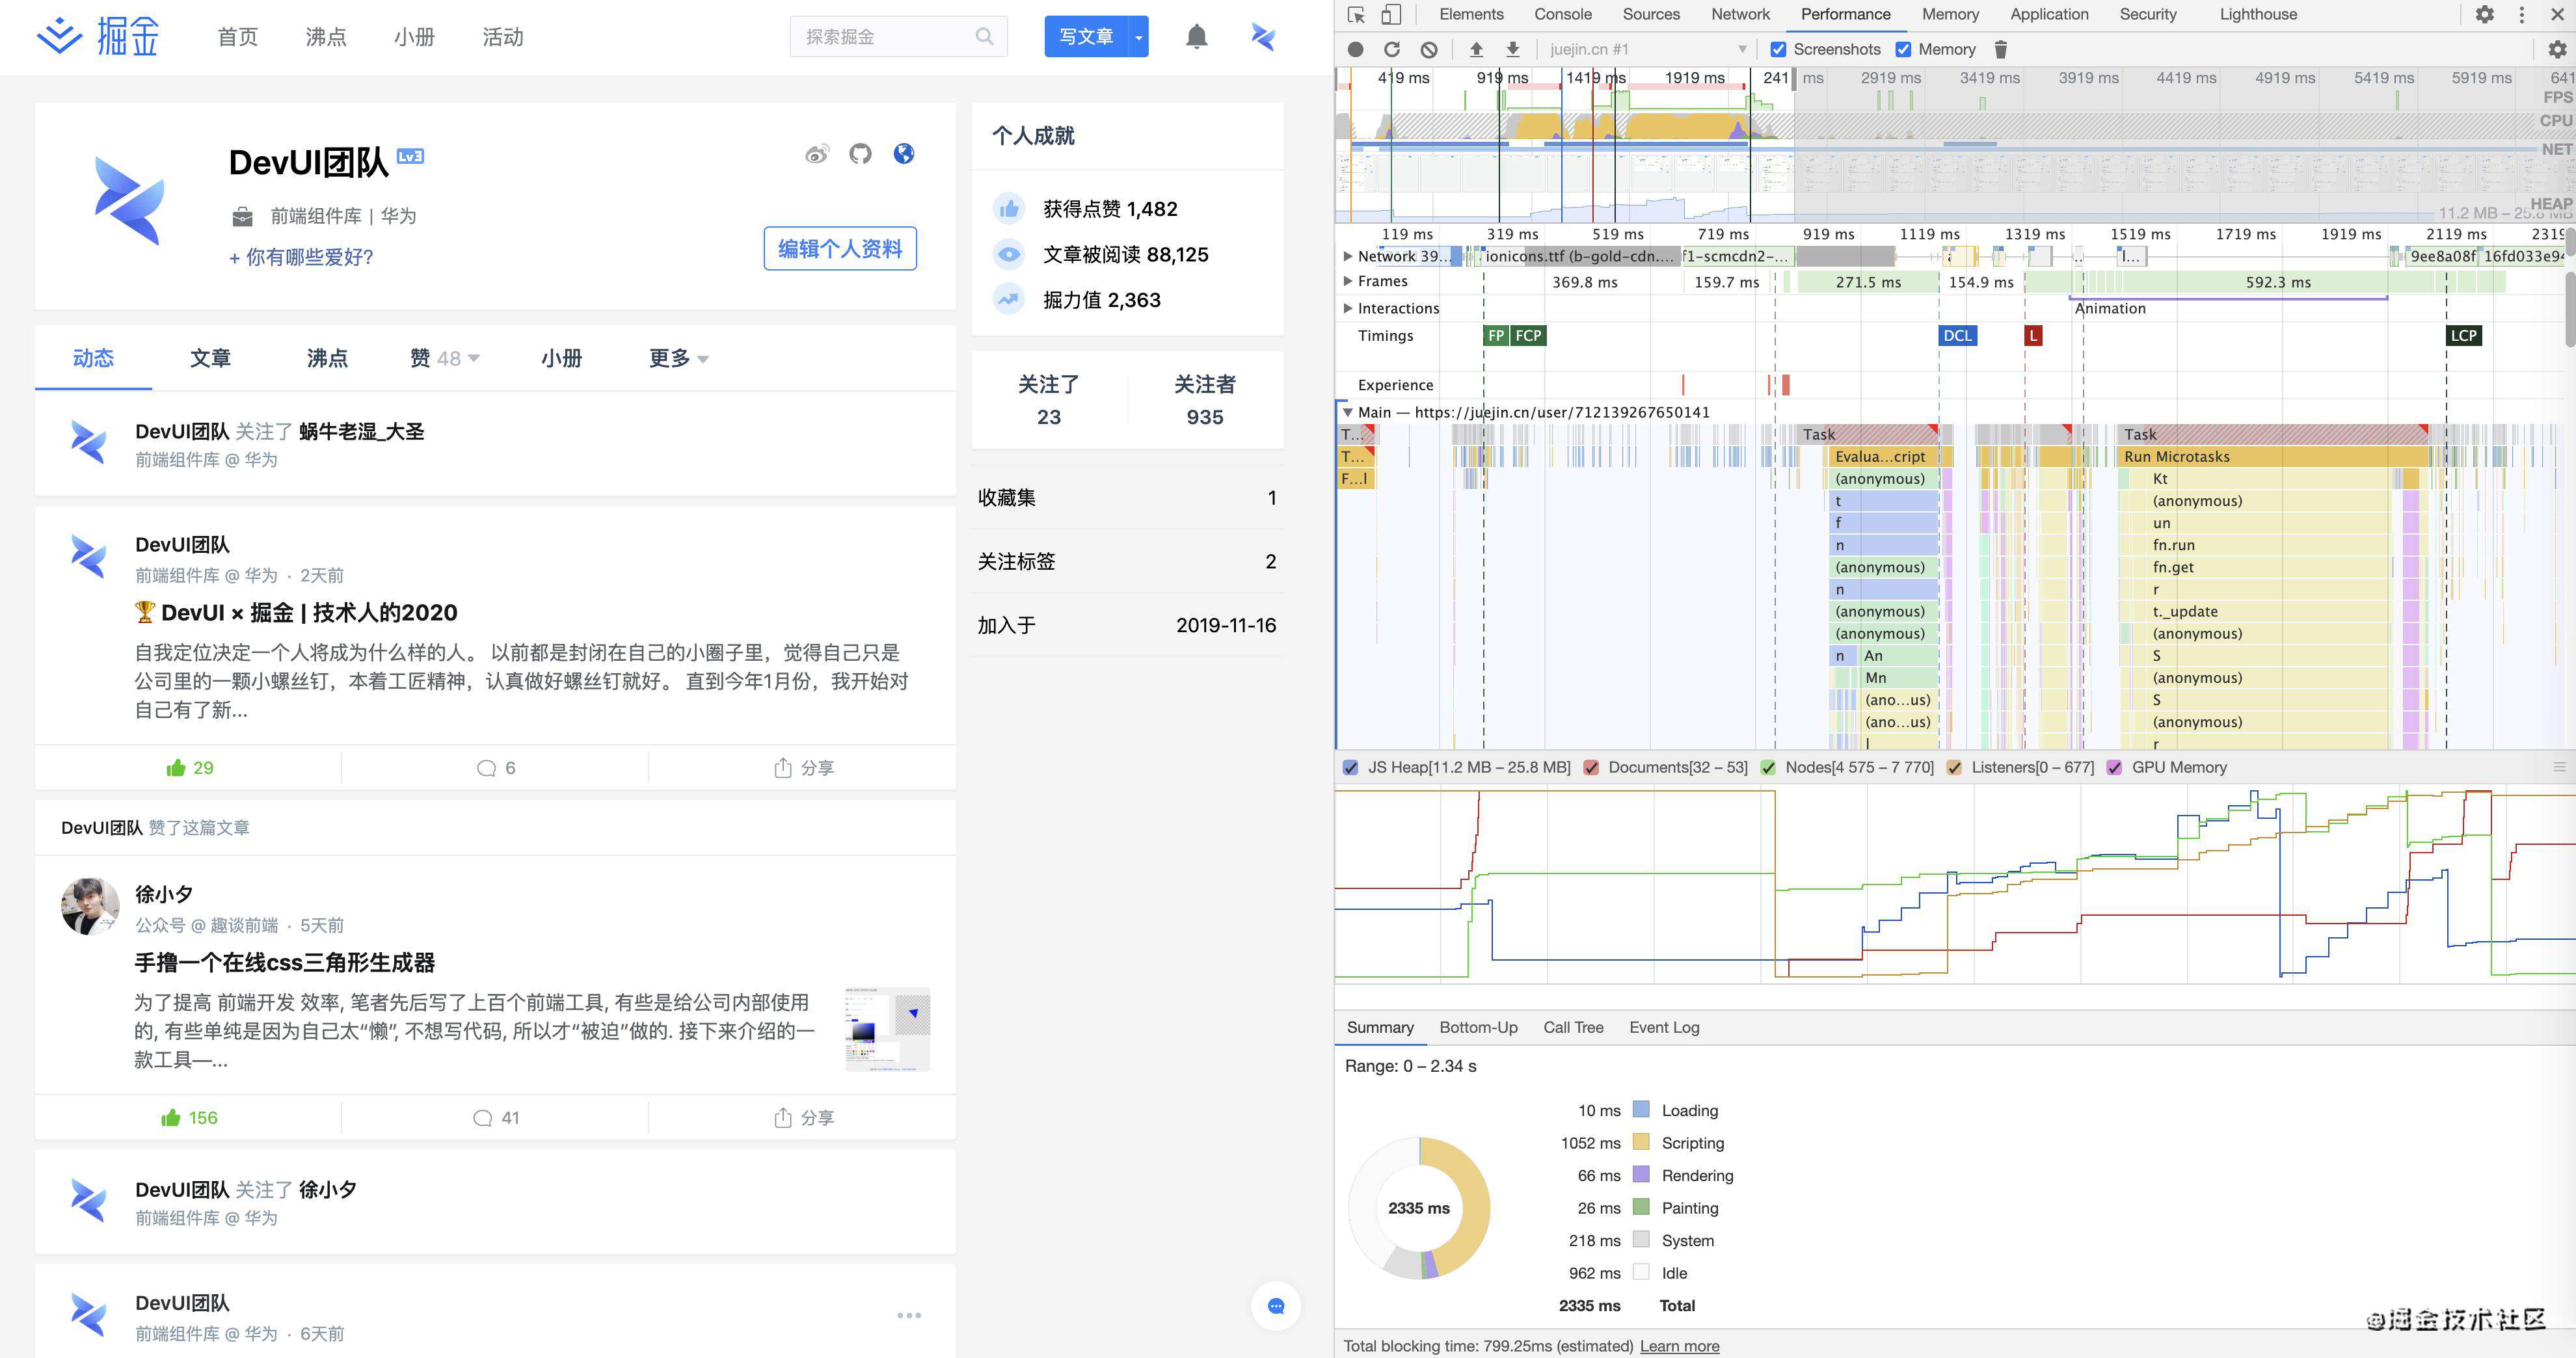
Task: Go to 沸点 in top navigation
Action: coord(326,37)
